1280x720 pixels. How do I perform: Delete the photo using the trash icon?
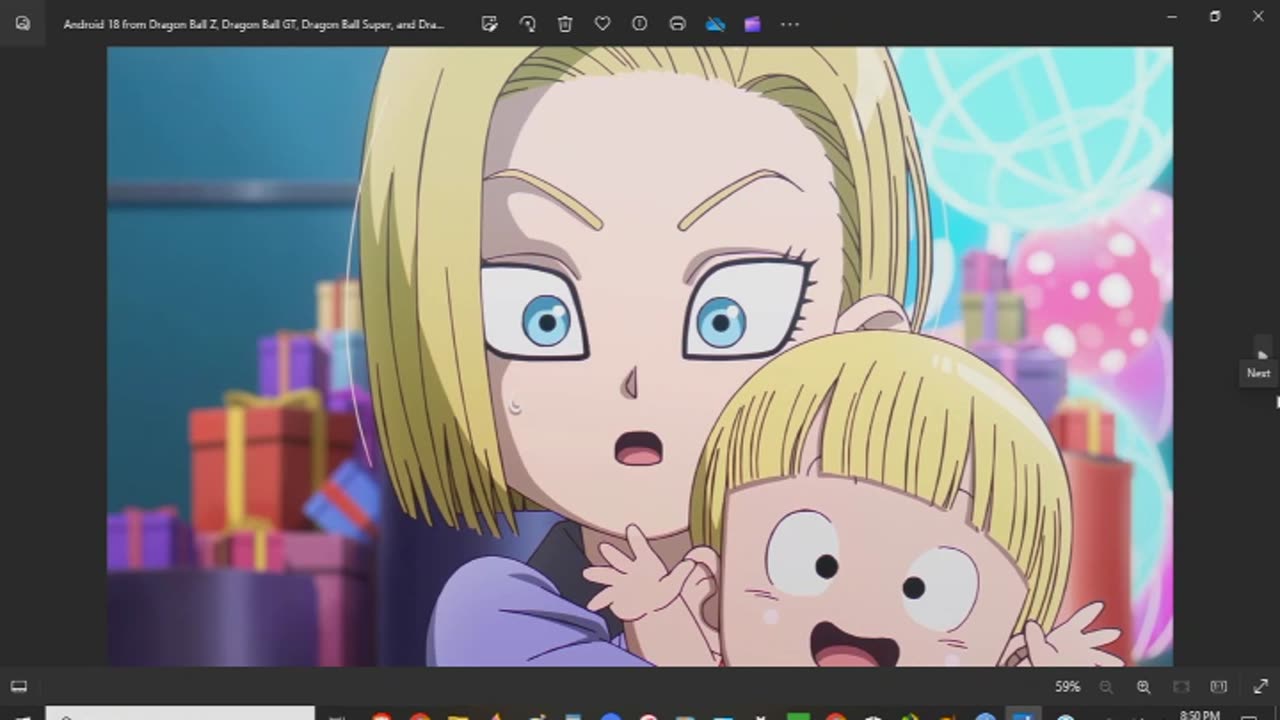click(x=565, y=24)
